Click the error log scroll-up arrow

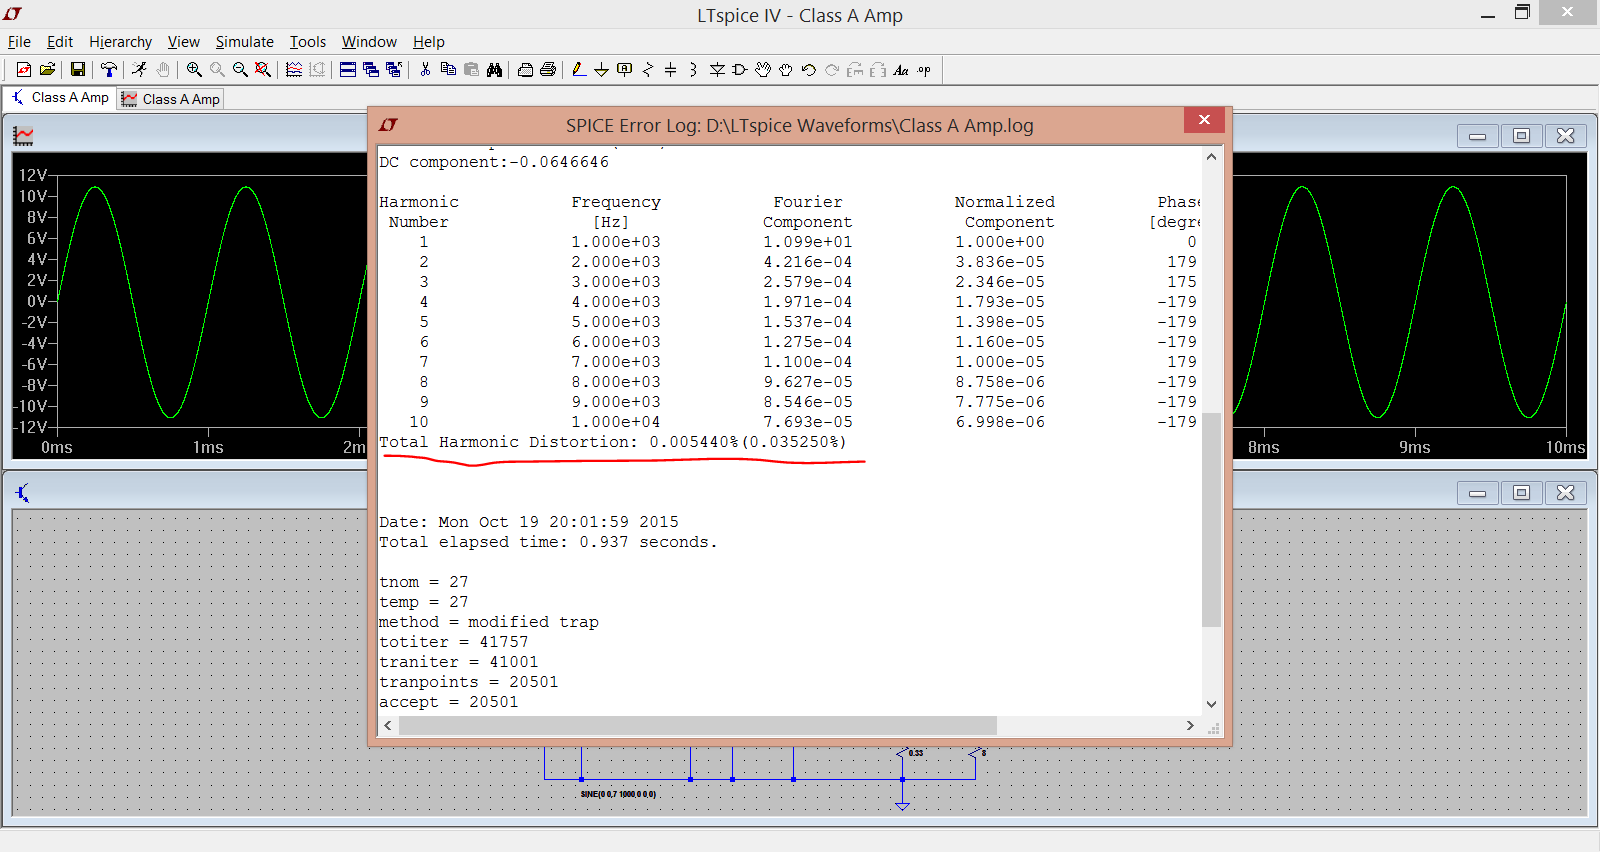coord(1211,157)
